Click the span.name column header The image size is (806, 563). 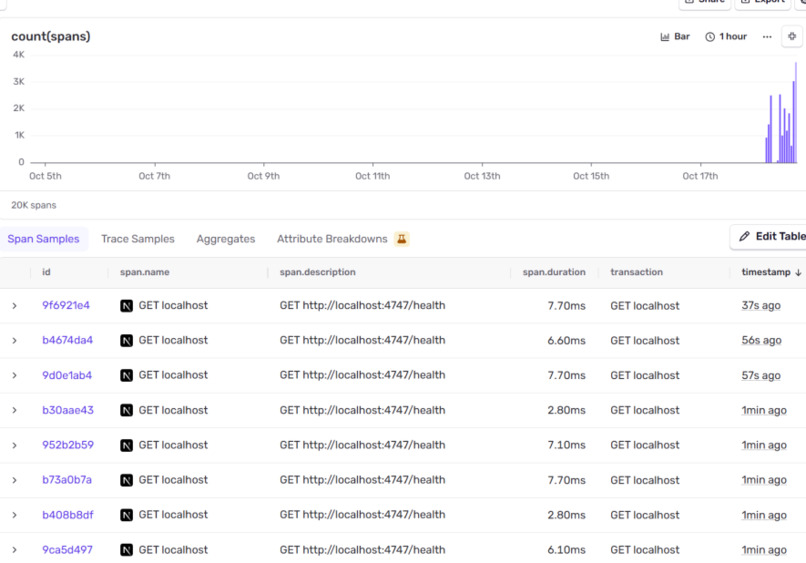(144, 273)
